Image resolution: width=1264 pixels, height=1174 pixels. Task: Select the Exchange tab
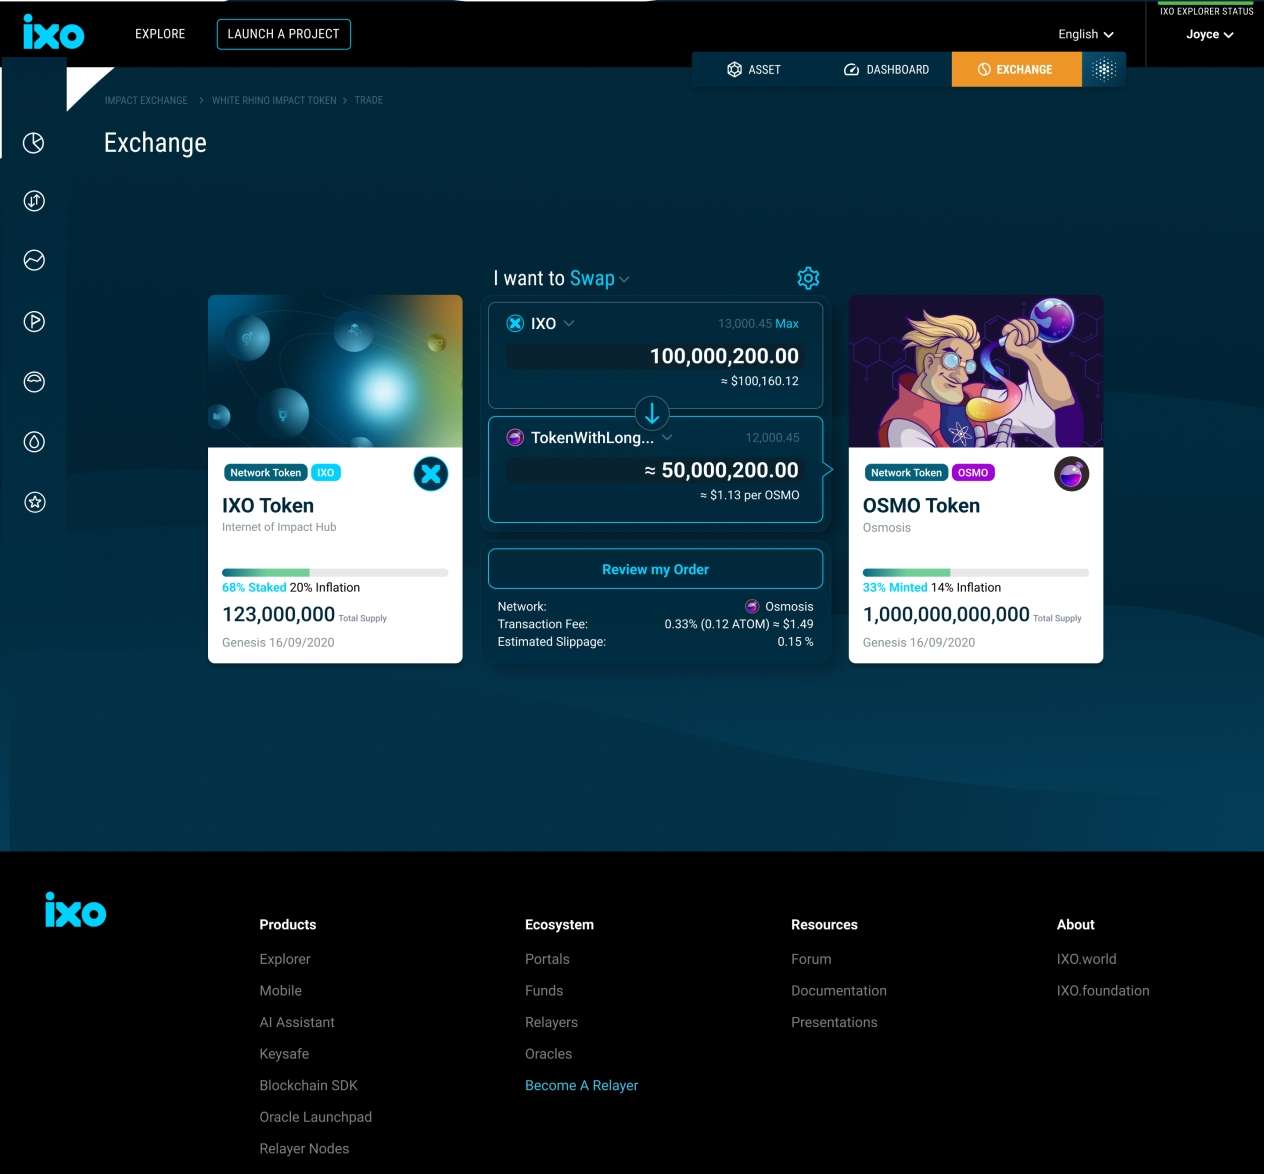click(x=1016, y=69)
